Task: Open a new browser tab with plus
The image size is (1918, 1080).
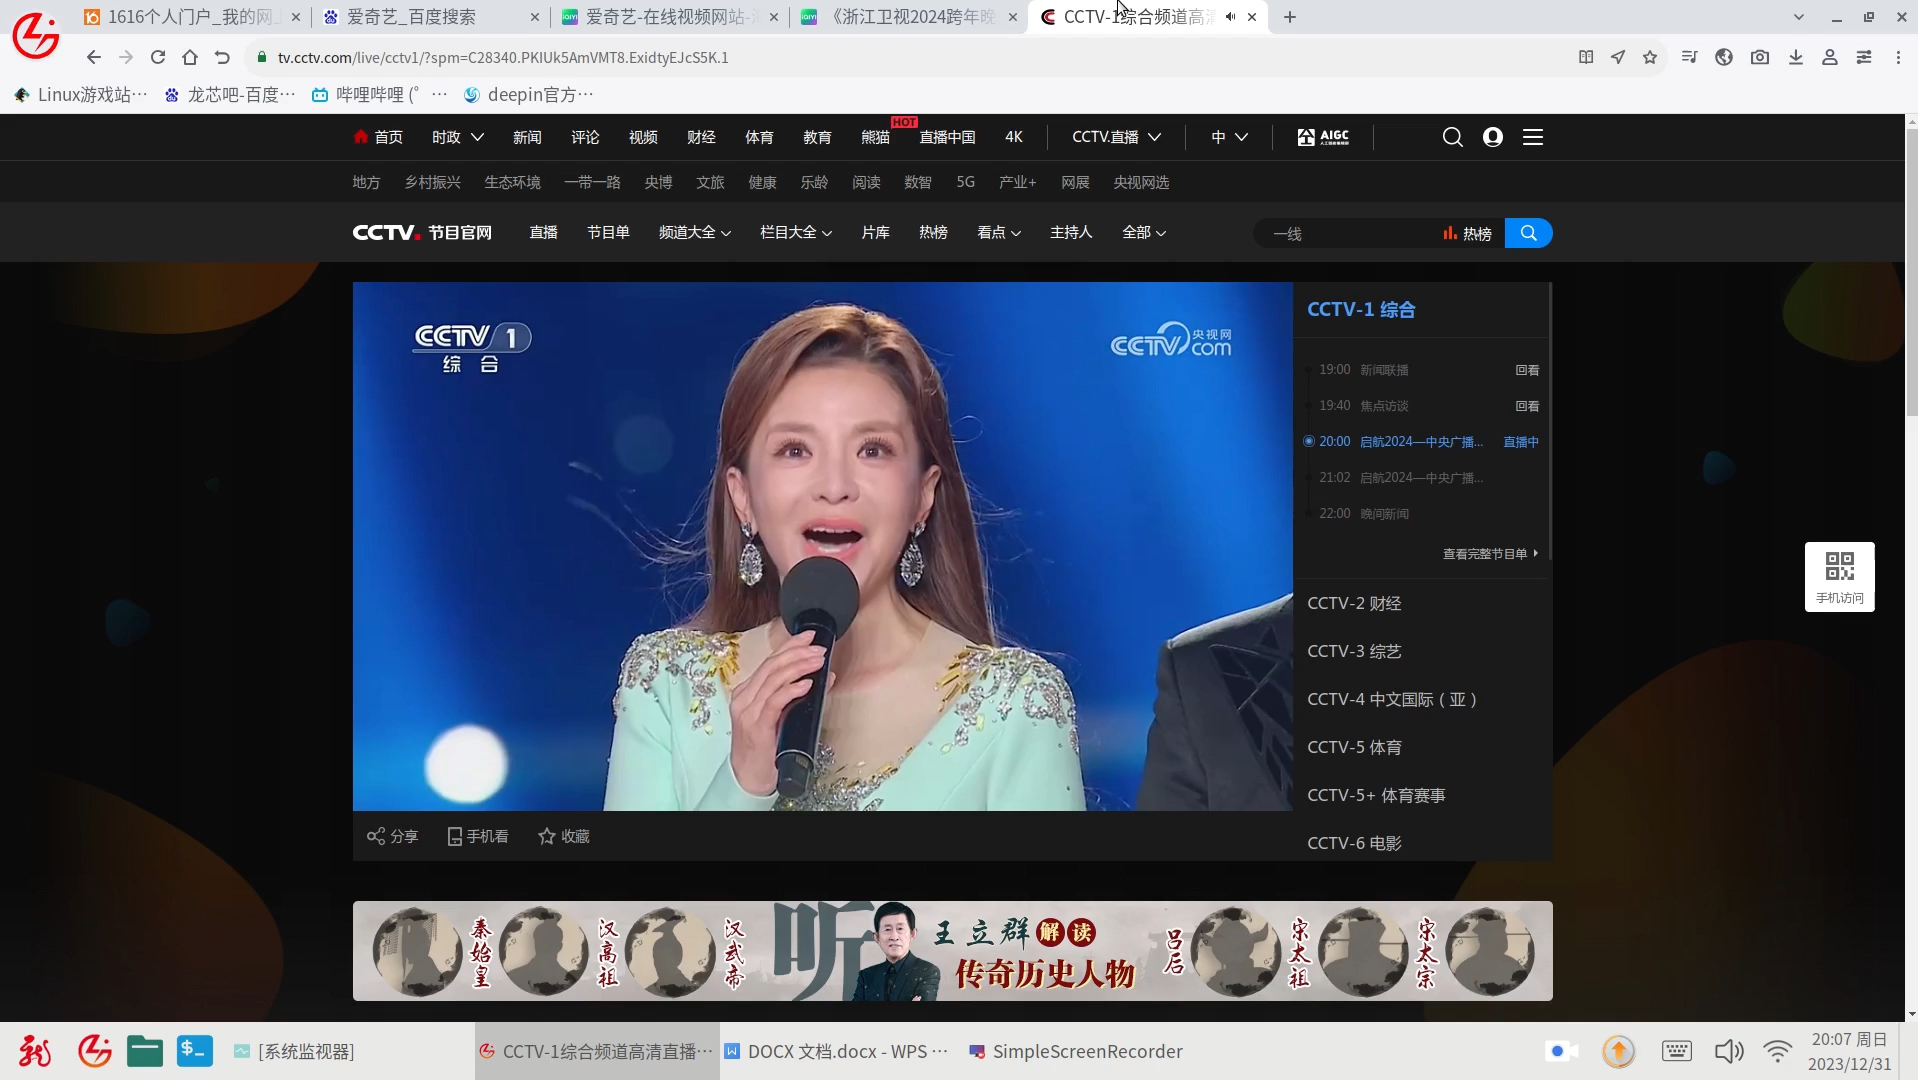Action: (1290, 17)
